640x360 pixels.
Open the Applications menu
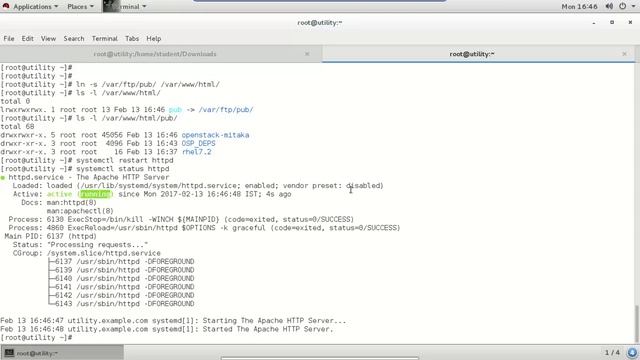(36, 7)
